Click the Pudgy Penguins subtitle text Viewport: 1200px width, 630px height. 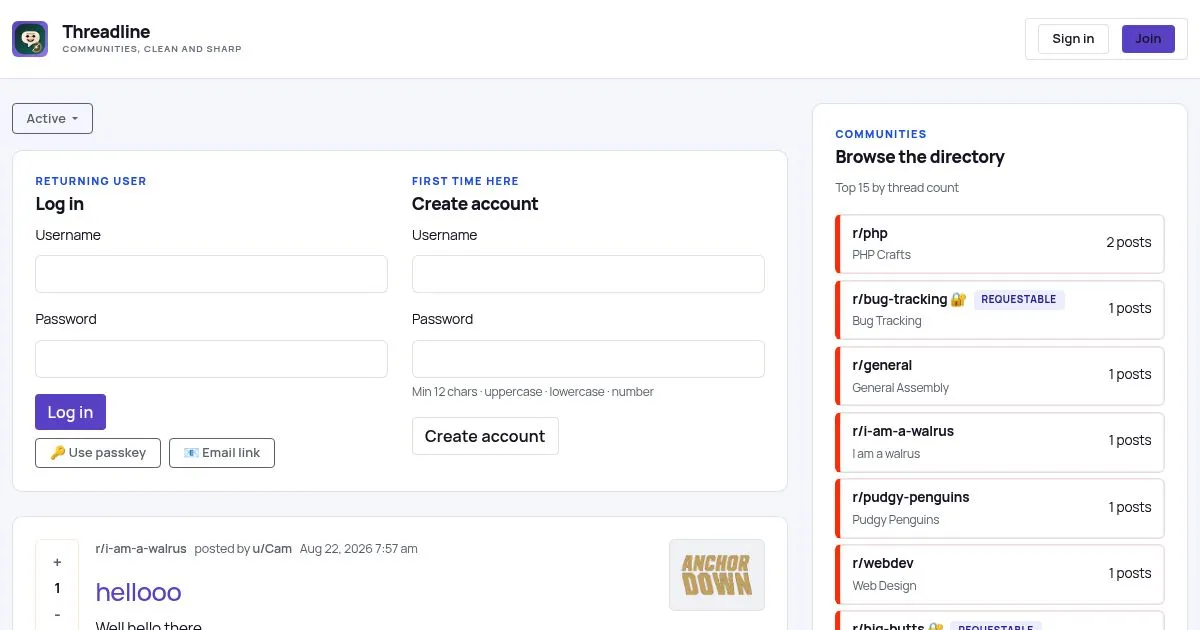(x=896, y=520)
